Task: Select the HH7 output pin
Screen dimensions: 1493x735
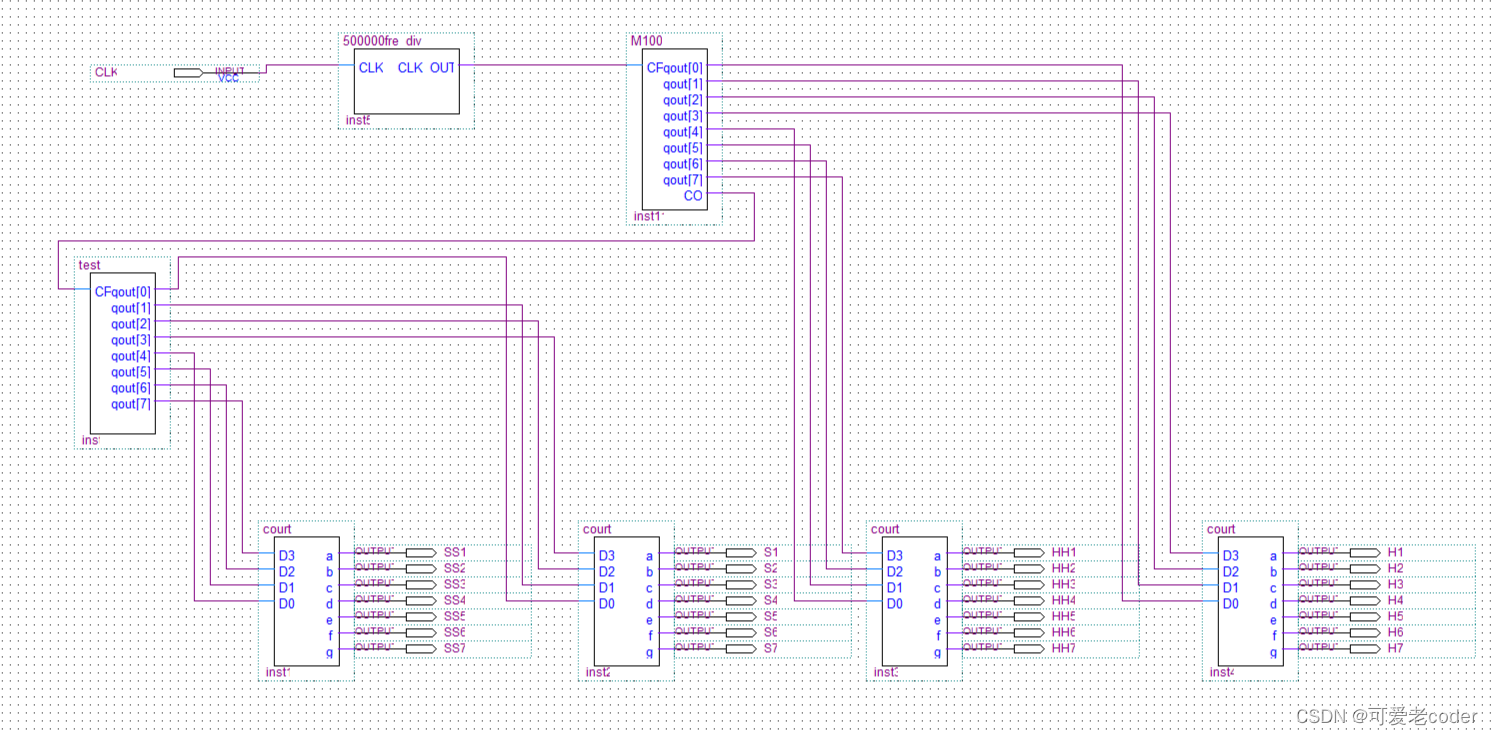Action: 1029,648
